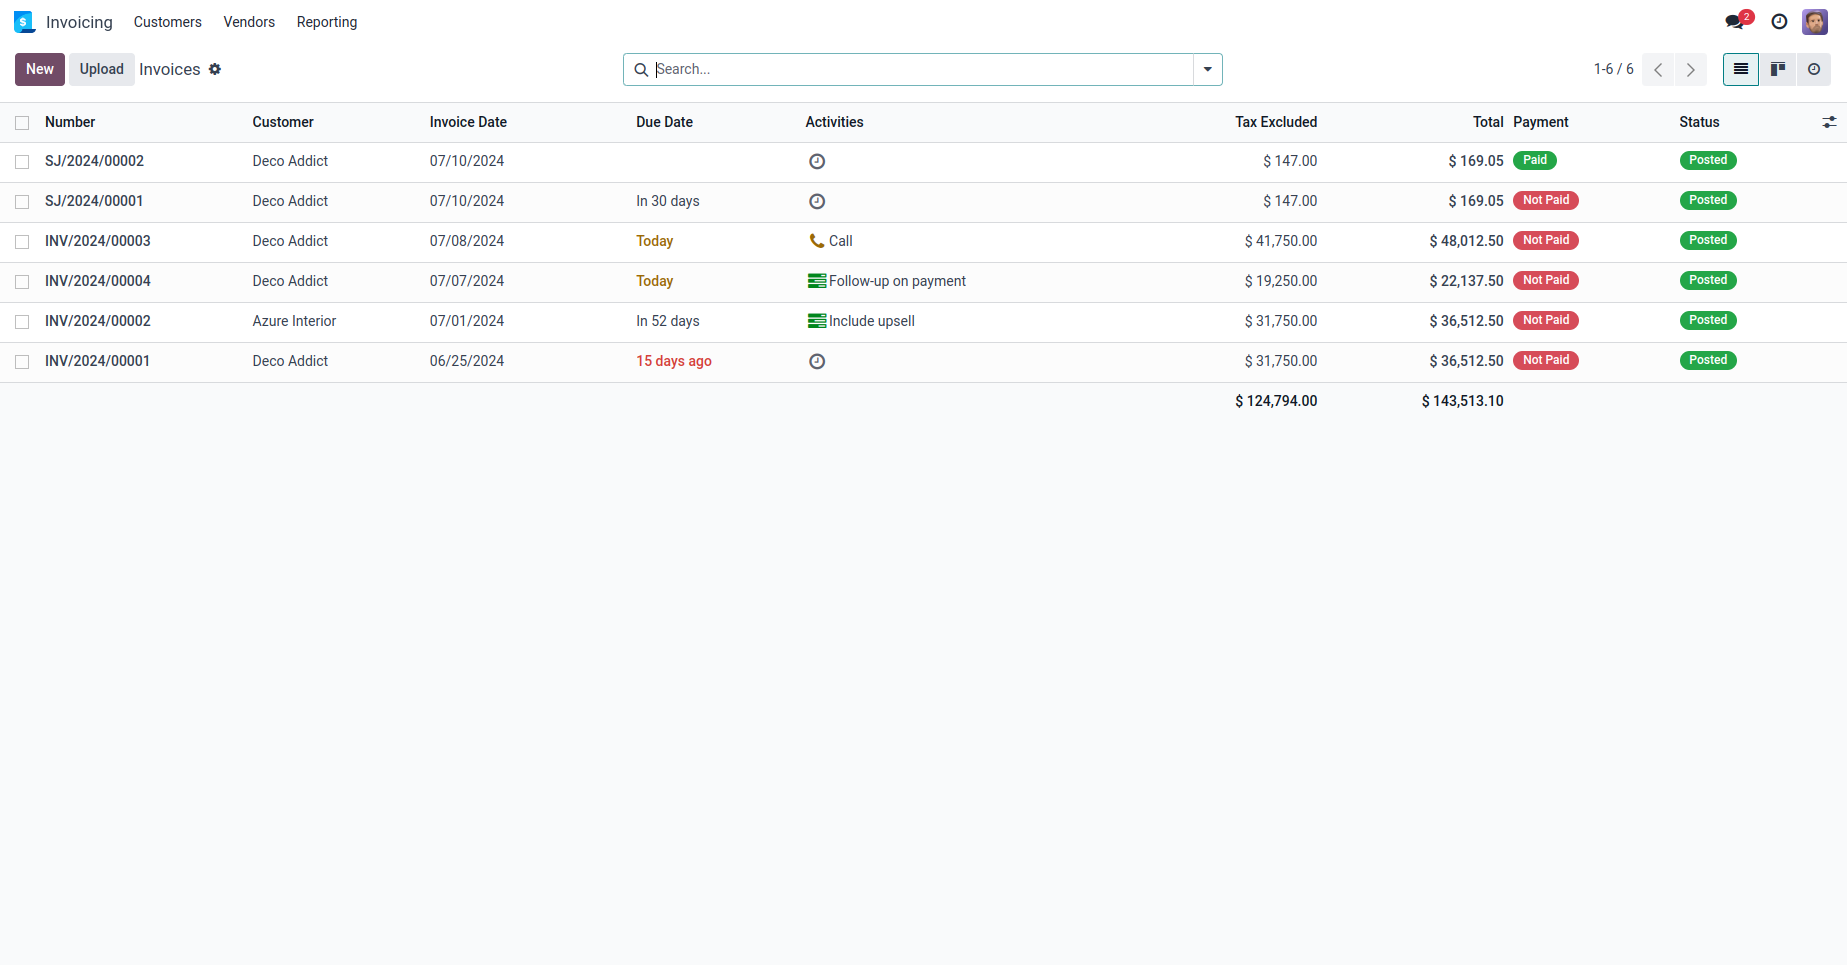Create a New invoice
The image size is (1847, 965).
(x=40, y=69)
